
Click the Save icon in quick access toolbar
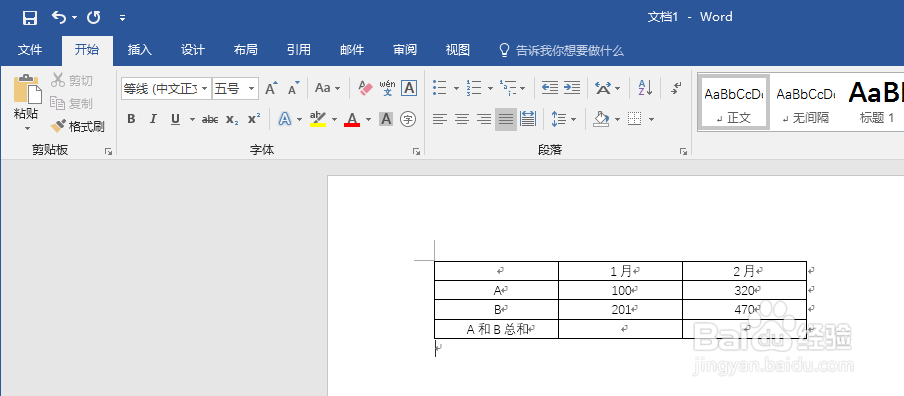tap(29, 18)
